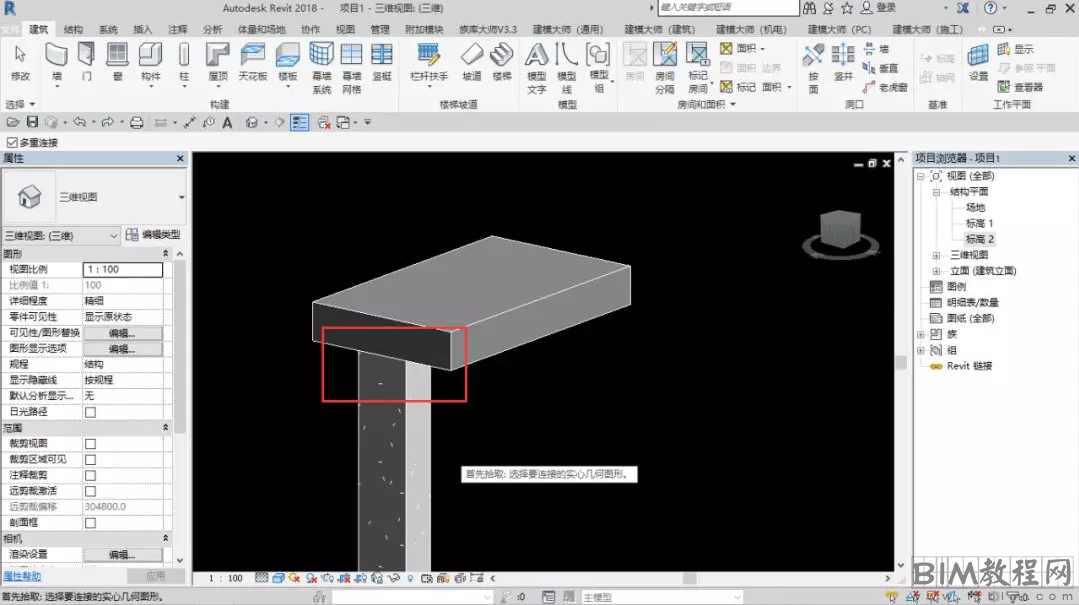Enable the 远剪裁激活 checkbox
Viewport: 1079px width, 605px height.
[x=90, y=491]
